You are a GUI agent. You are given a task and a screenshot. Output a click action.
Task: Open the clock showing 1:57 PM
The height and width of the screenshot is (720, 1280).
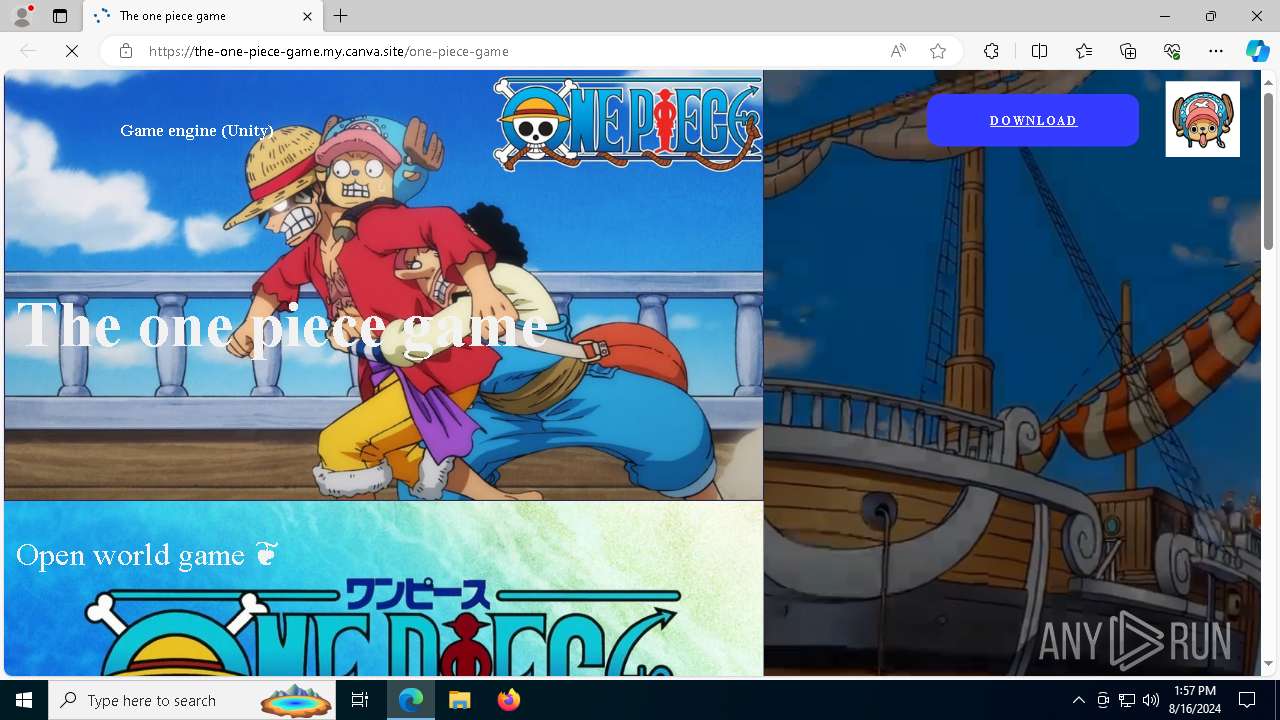click(1194, 700)
